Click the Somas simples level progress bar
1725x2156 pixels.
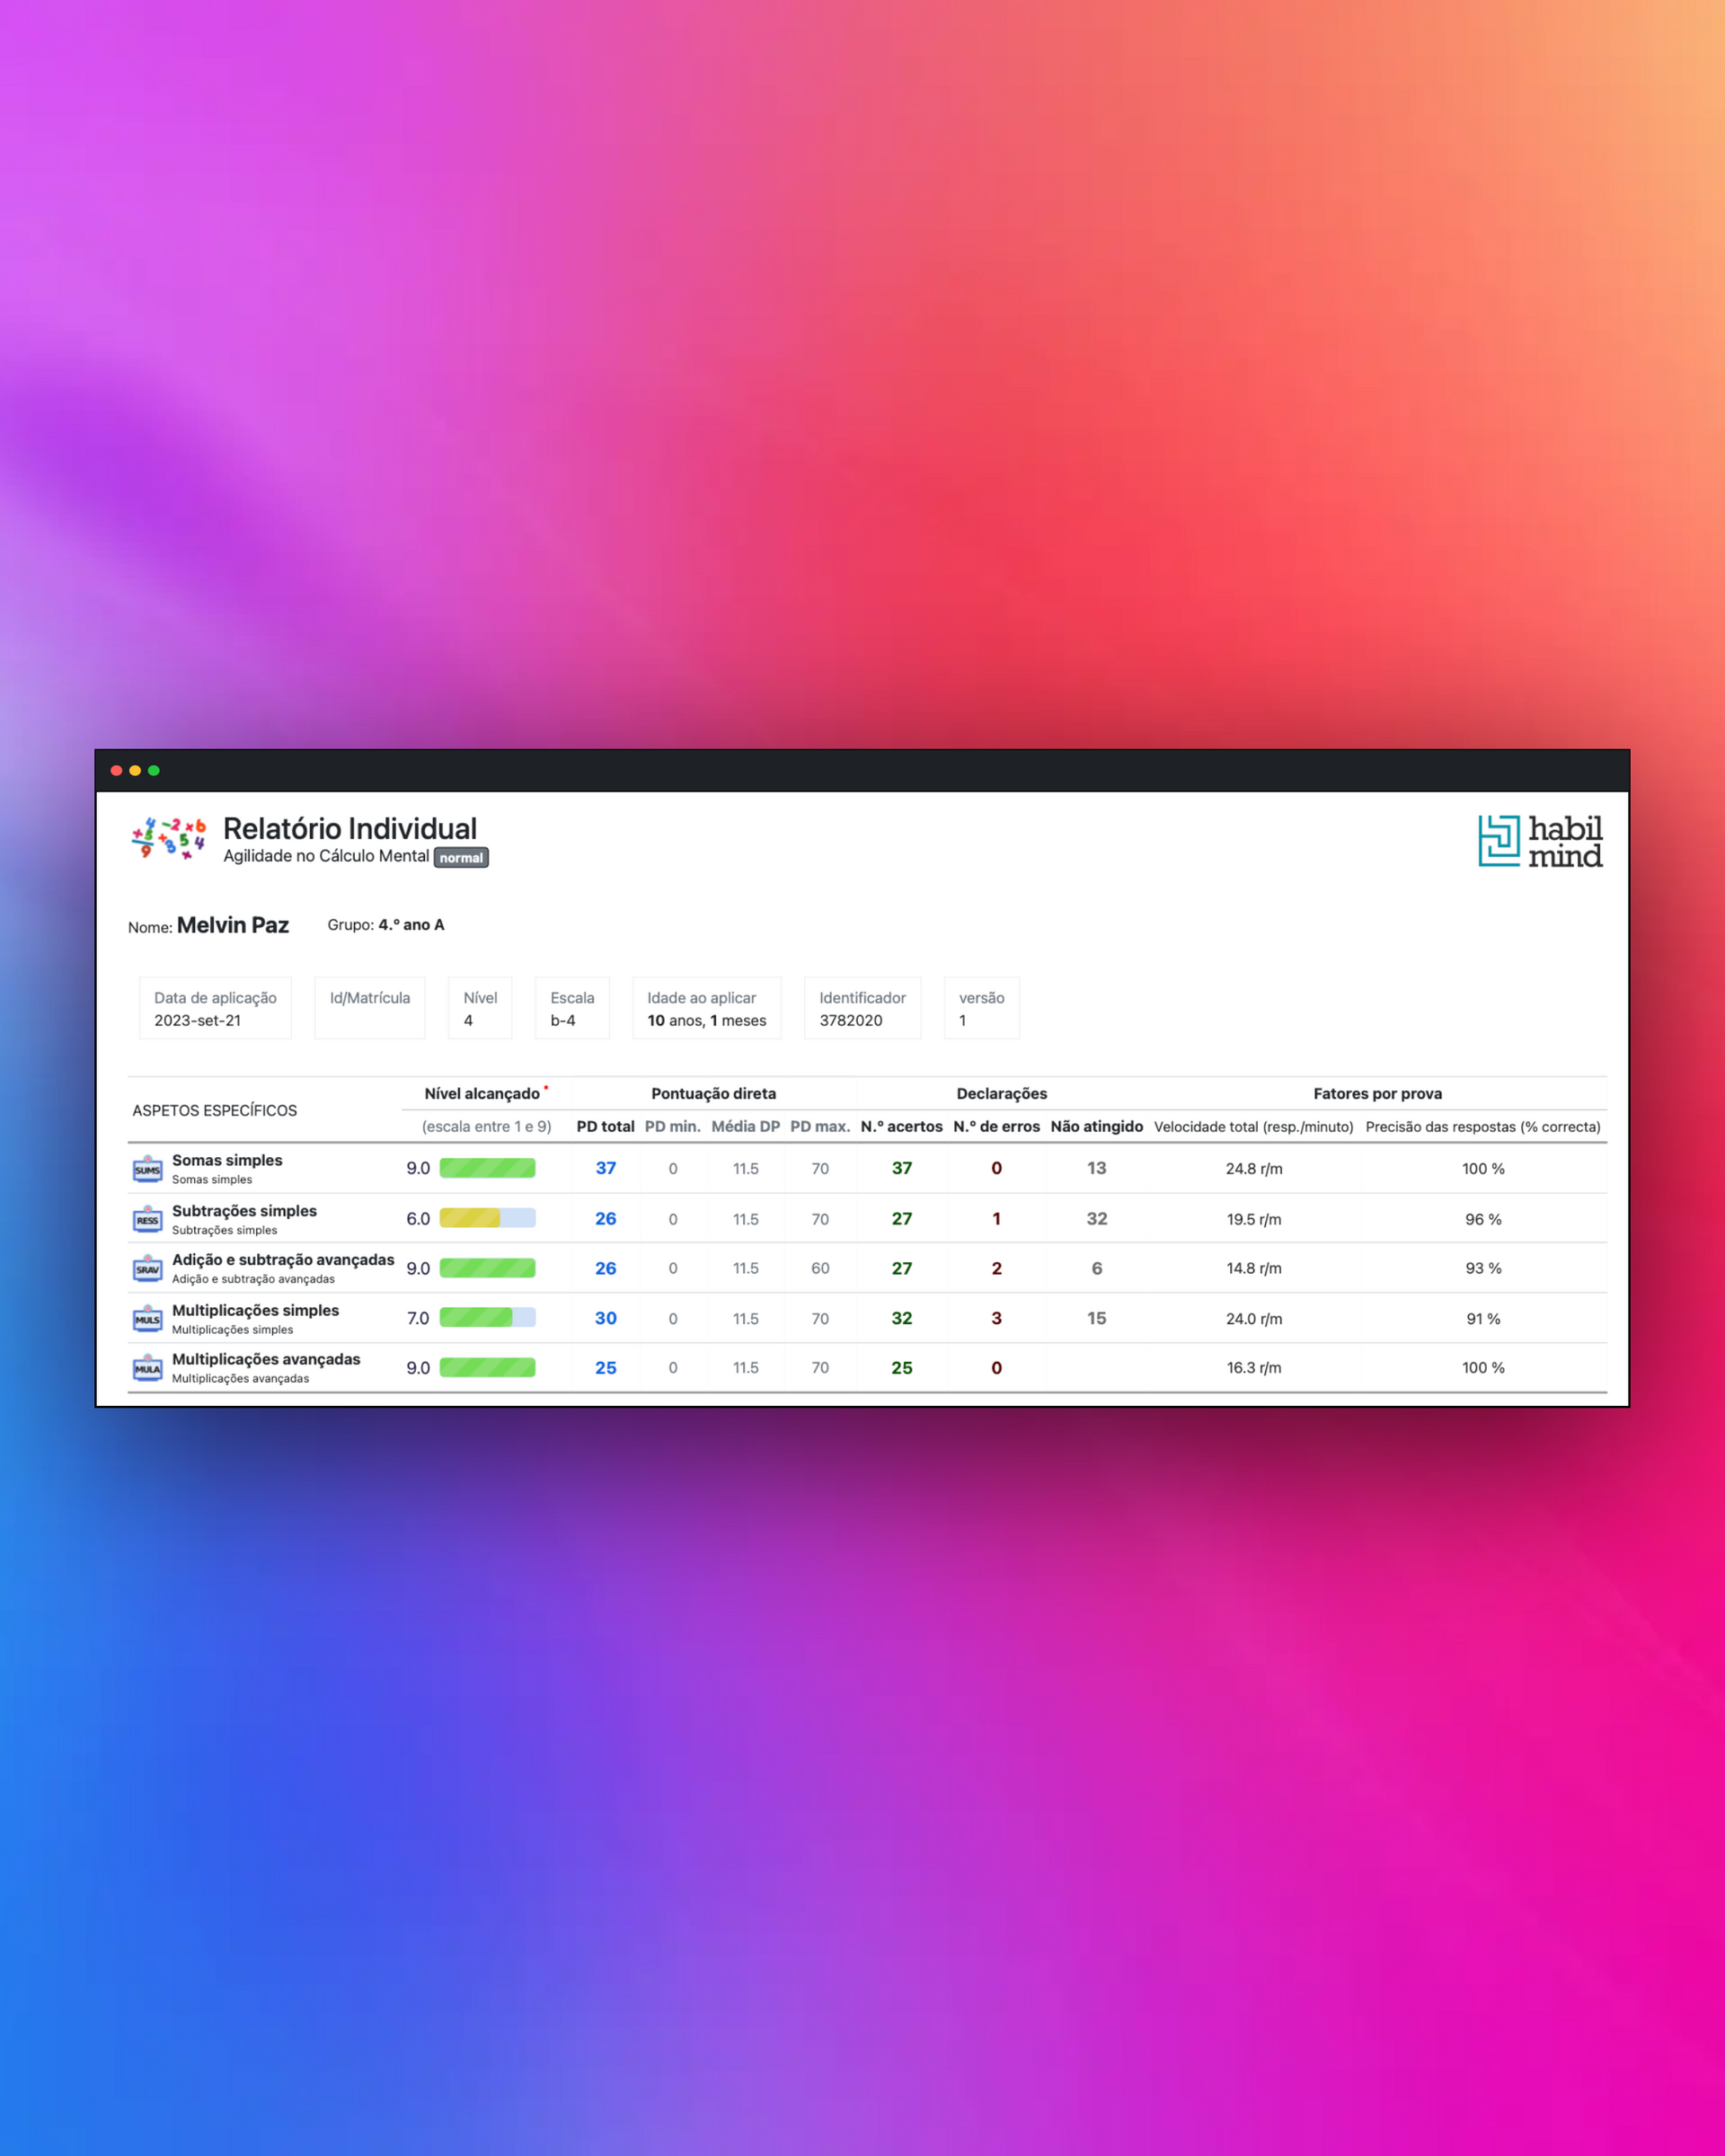(487, 1168)
